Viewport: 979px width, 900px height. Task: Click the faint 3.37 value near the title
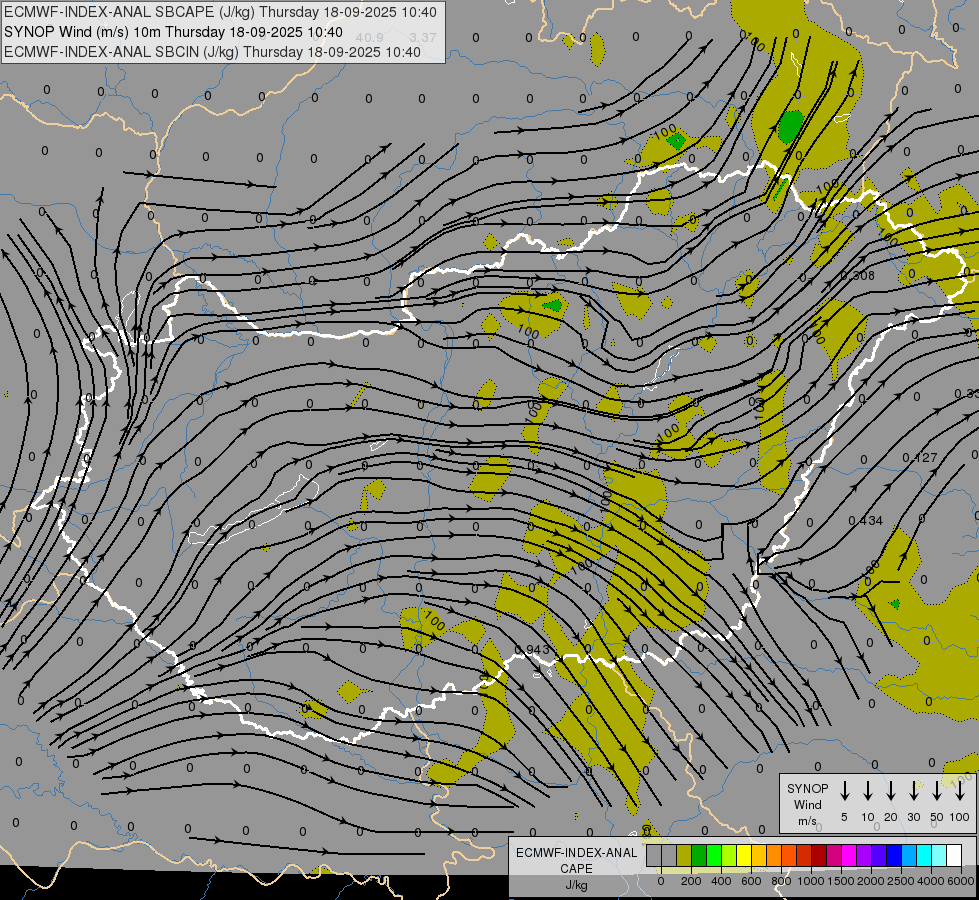[423, 37]
